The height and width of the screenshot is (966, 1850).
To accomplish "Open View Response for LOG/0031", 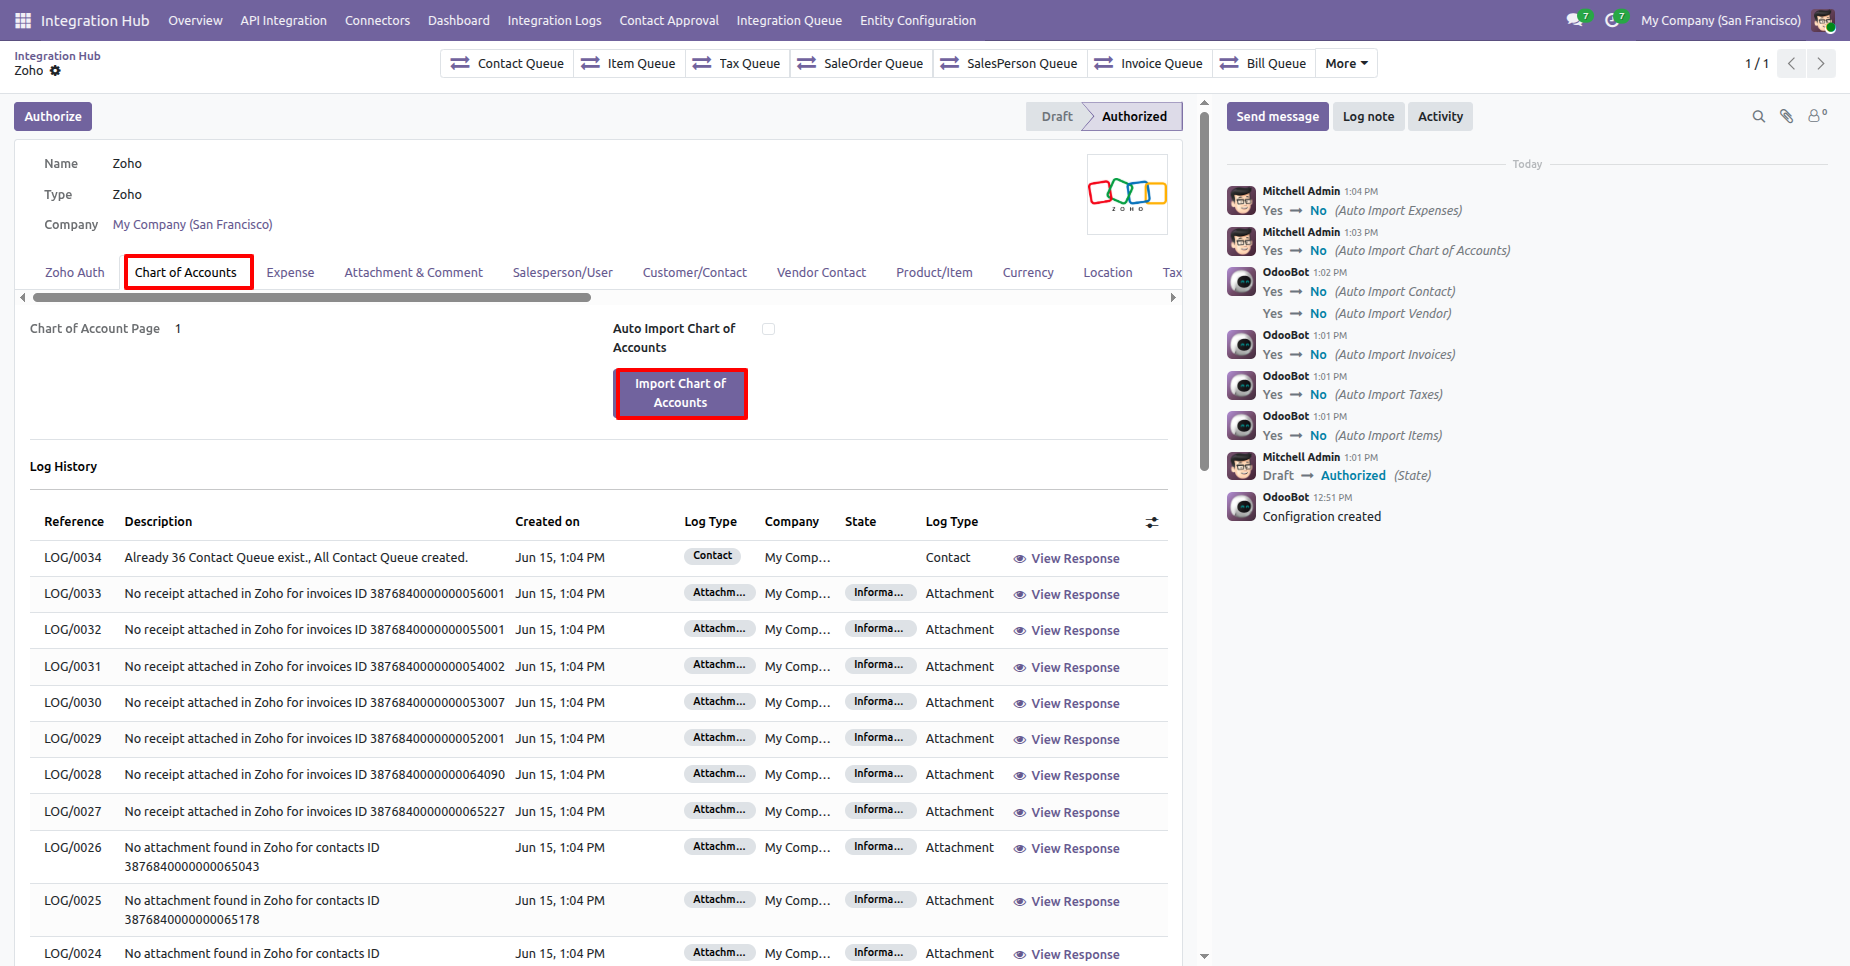I will [x=1066, y=668].
